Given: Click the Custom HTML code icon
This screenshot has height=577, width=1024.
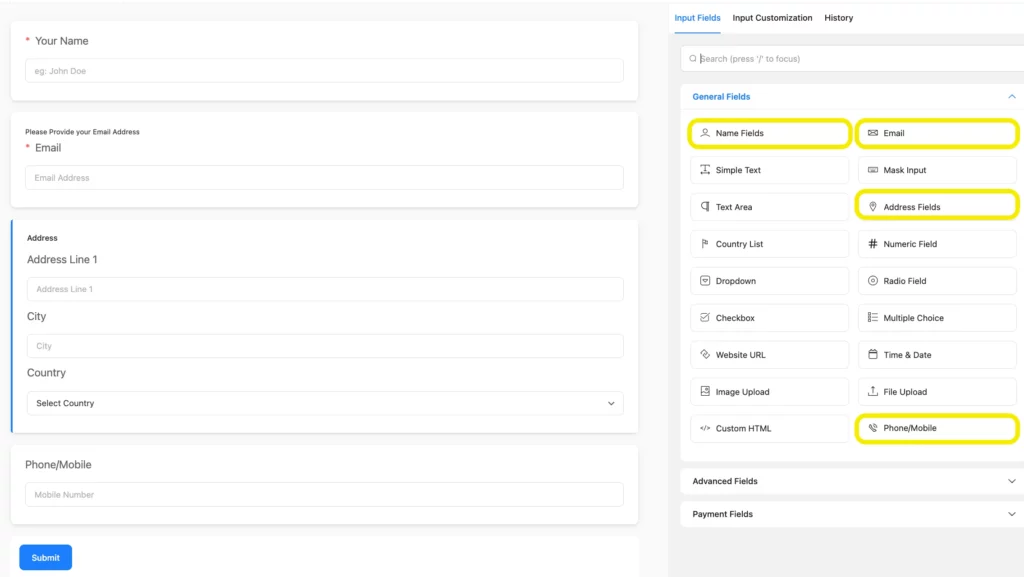Looking at the screenshot, I should click(x=705, y=428).
